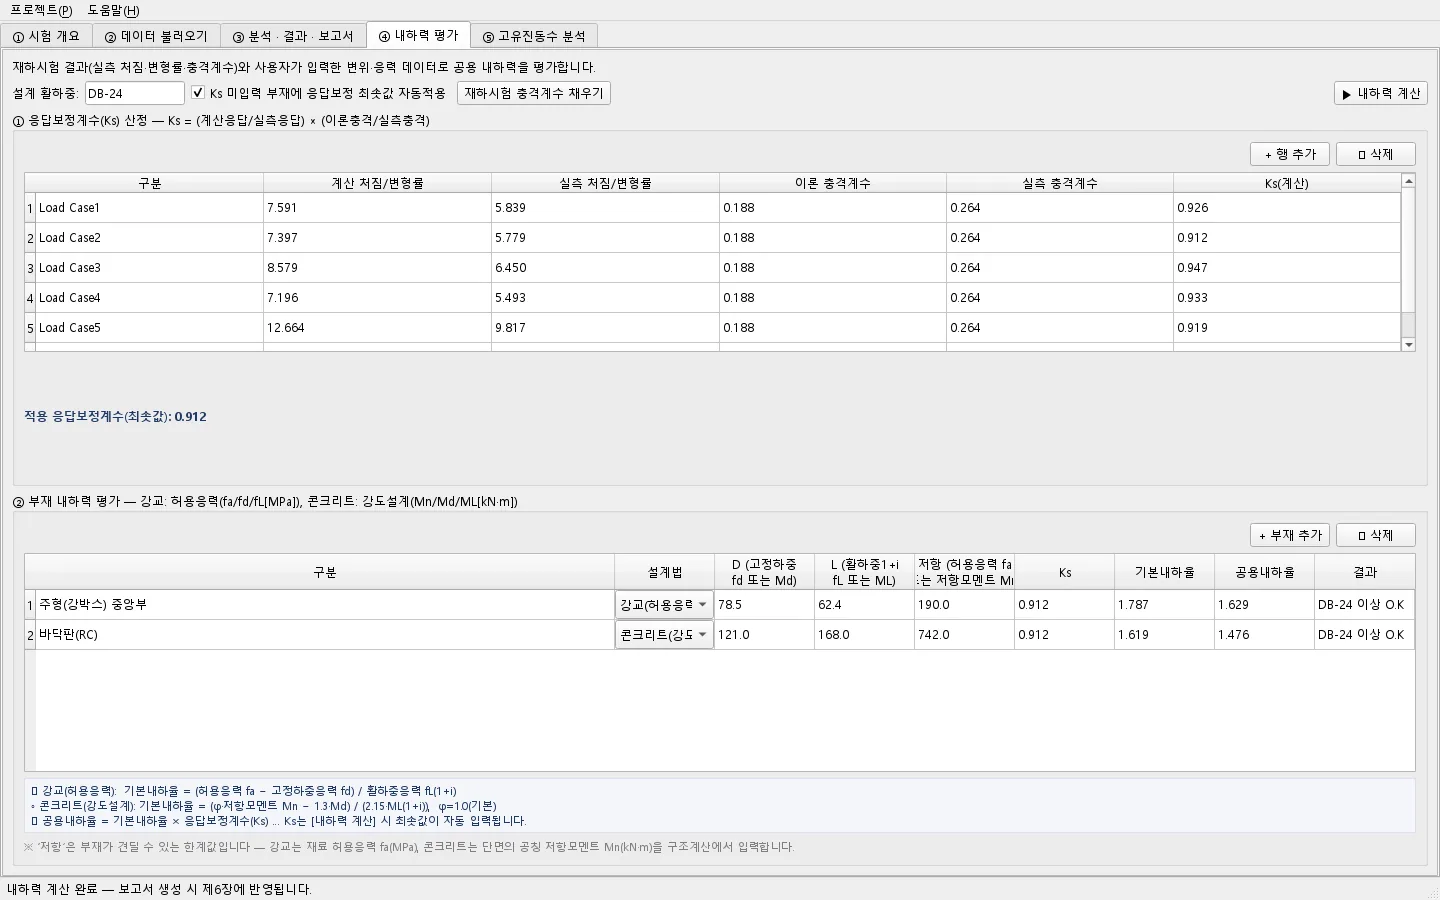
Task: Click the Ks(계산) column header
Action: 1287,183
